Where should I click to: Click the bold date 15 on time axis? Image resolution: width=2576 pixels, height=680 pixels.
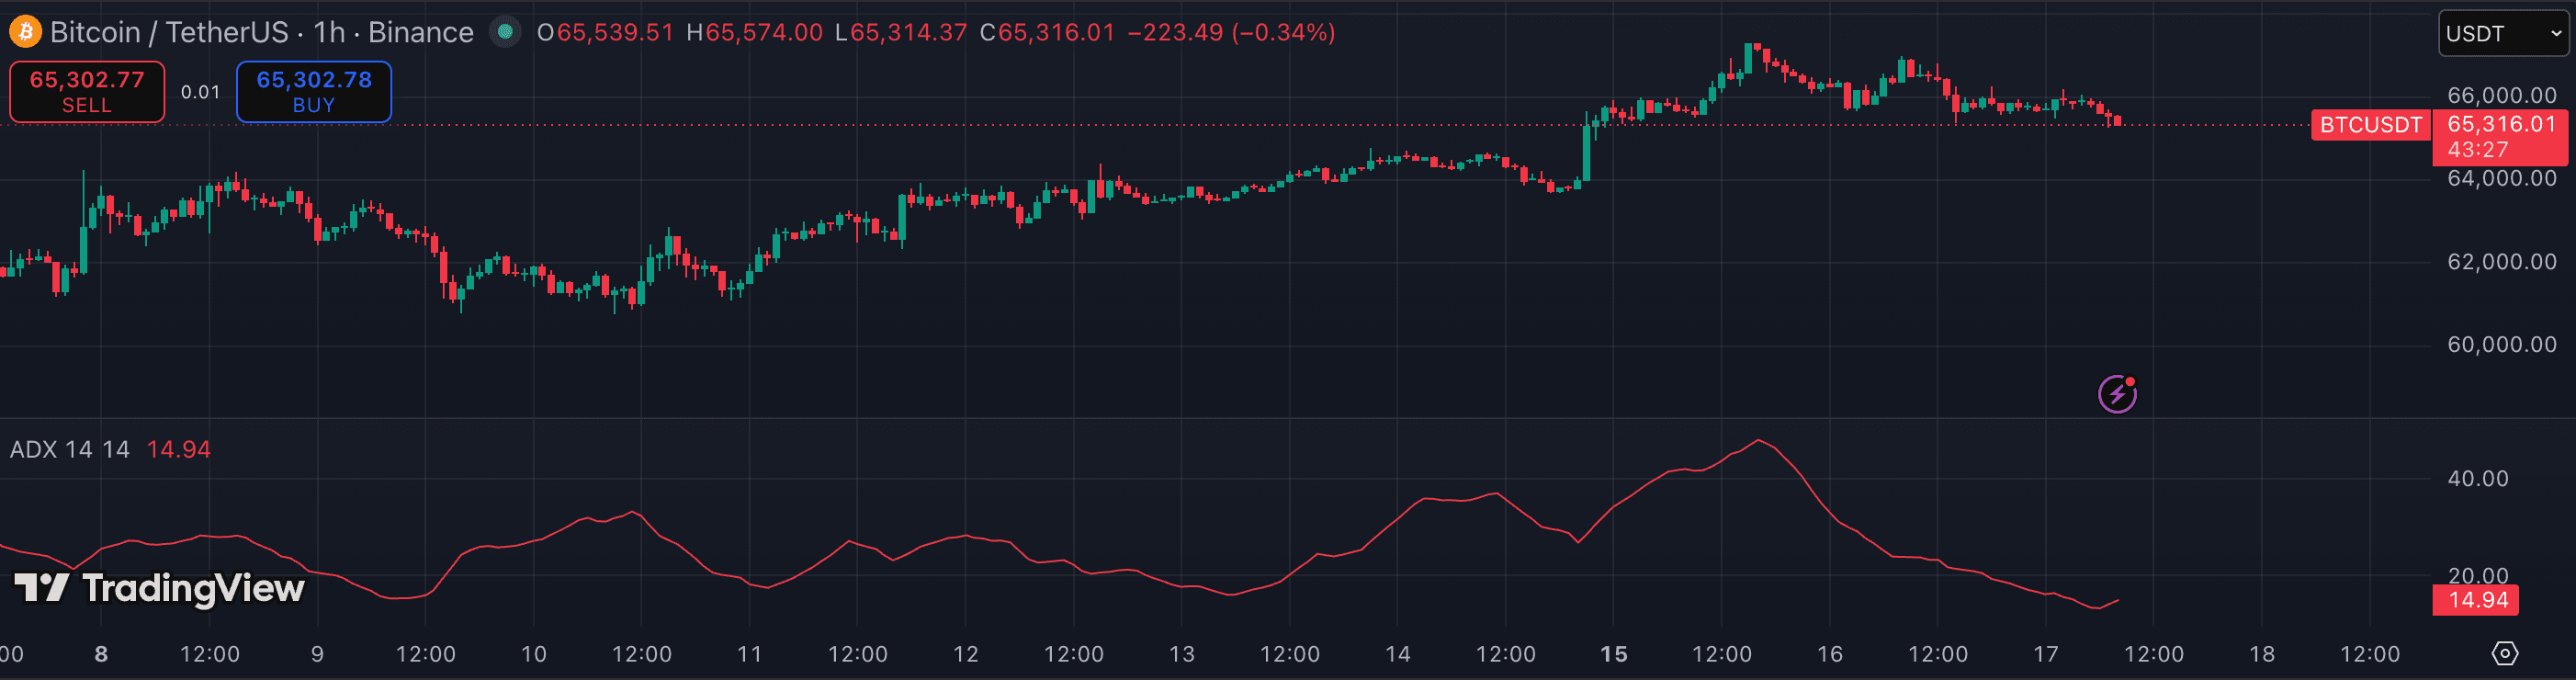tap(1613, 654)
